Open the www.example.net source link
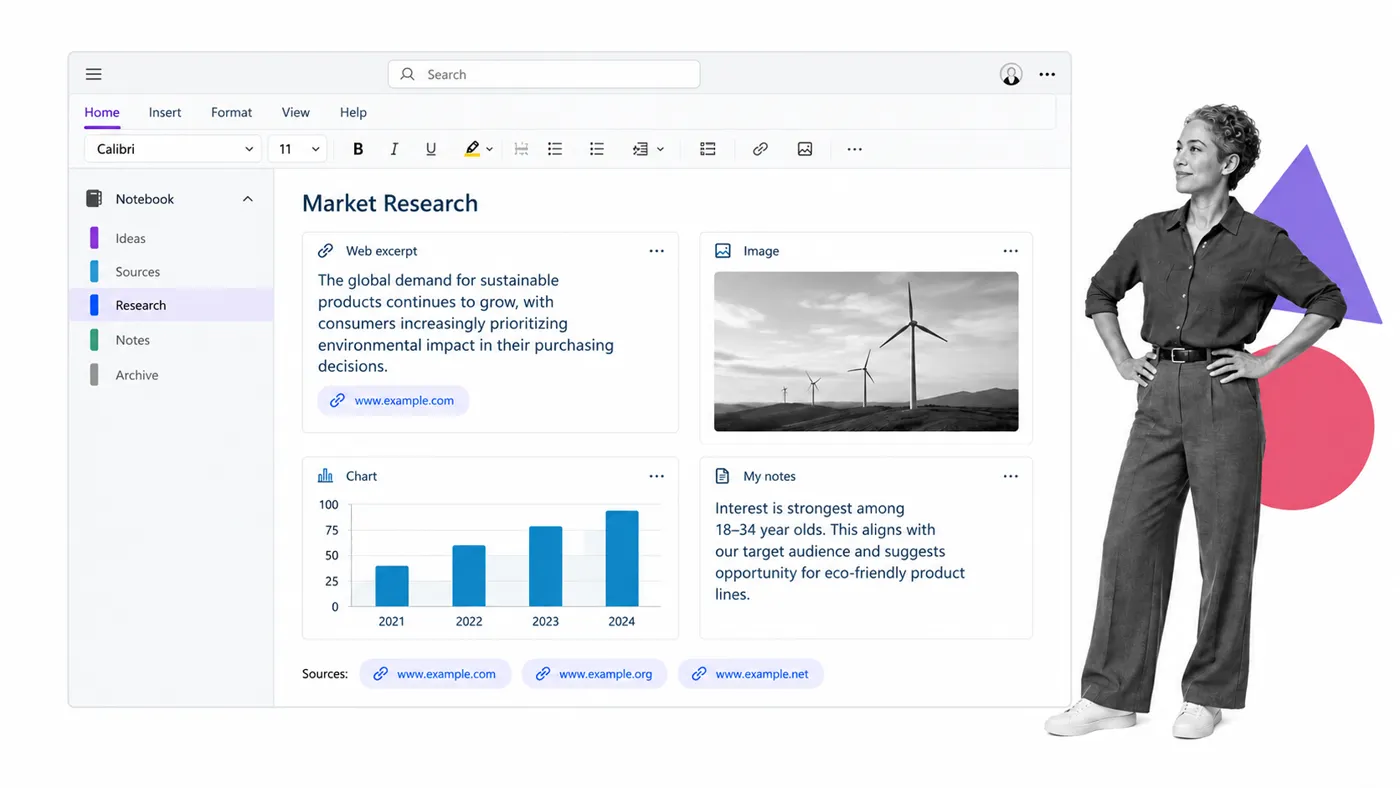1400x788 pixels. point(751,674)
